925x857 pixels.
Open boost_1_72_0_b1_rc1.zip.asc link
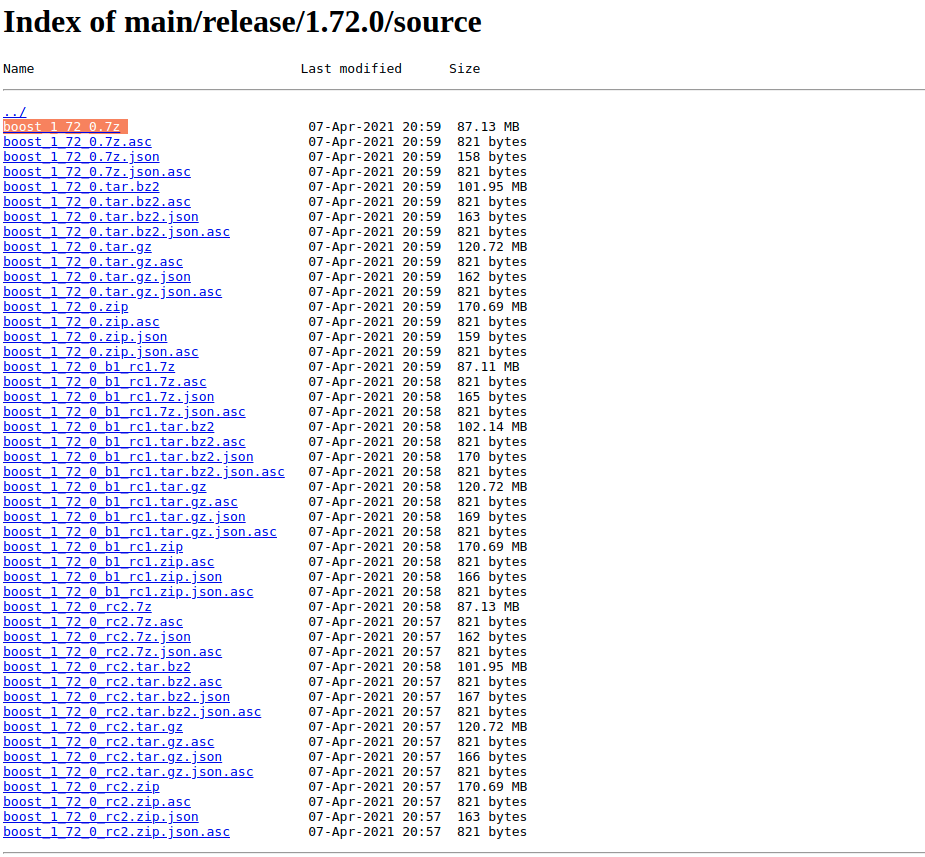click(x=109, y=562)
